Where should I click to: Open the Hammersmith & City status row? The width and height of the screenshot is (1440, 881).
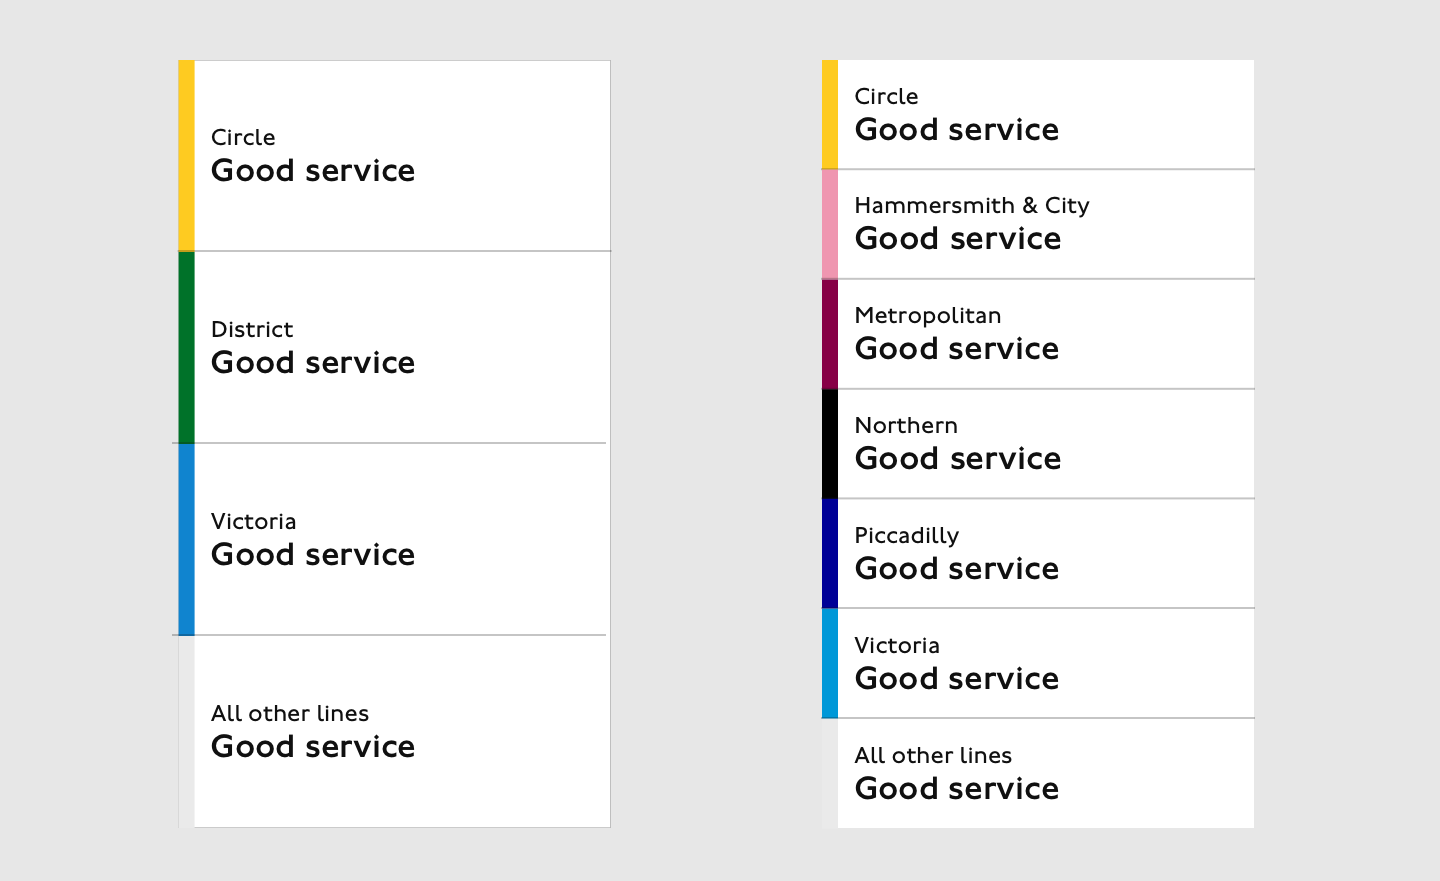pos(1038,224)
